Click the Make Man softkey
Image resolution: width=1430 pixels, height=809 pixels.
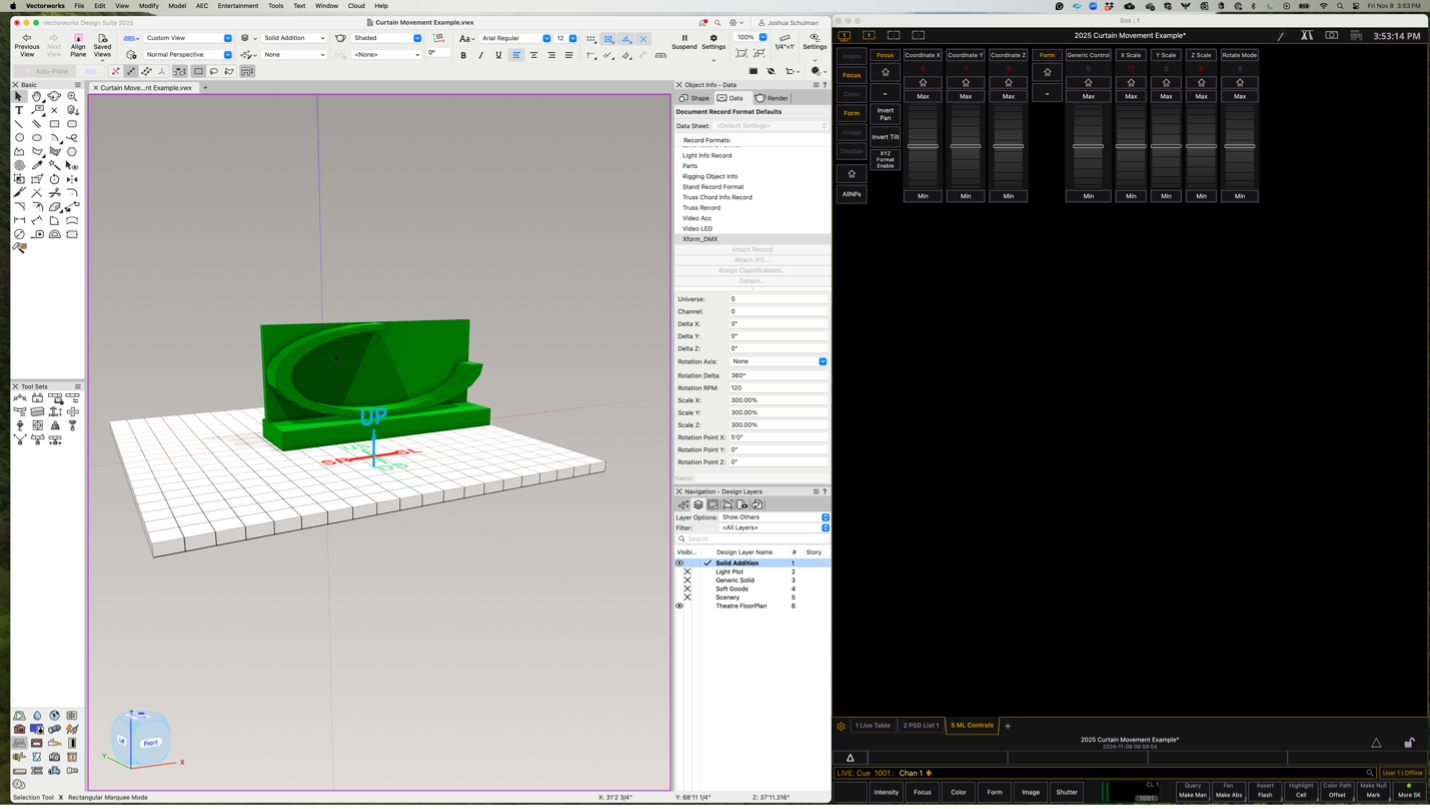(x=1192, y=791)
